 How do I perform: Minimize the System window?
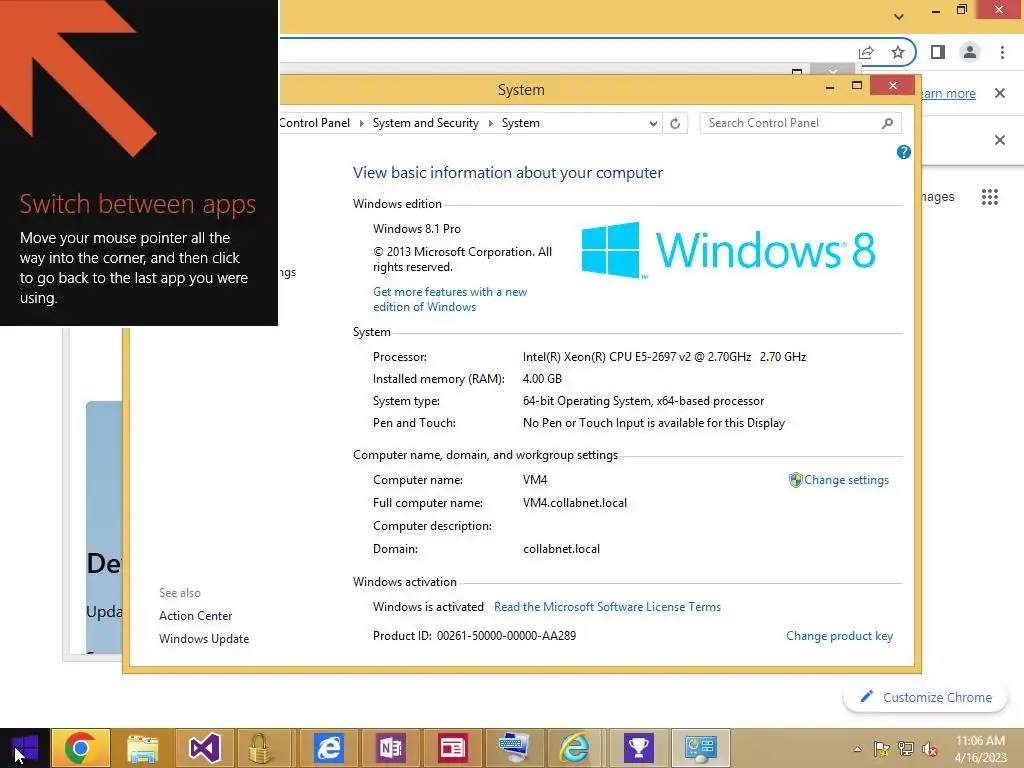[829, 86]
